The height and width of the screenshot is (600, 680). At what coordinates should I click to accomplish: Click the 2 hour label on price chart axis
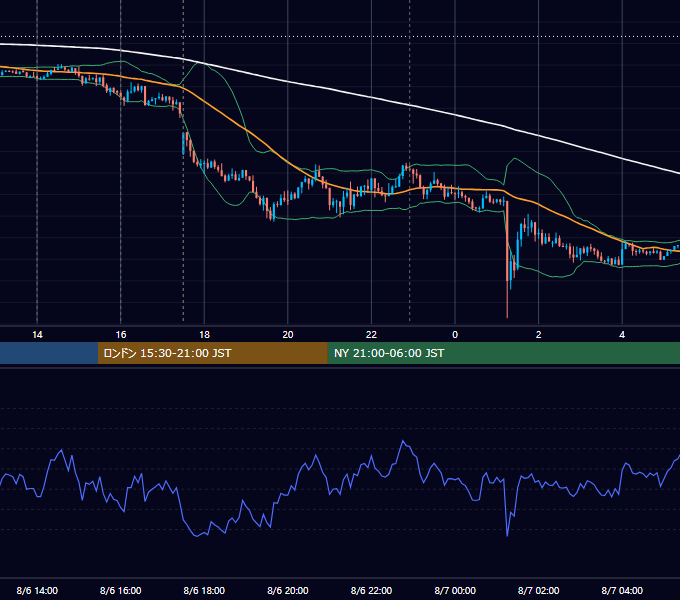[x=539, y=335]
